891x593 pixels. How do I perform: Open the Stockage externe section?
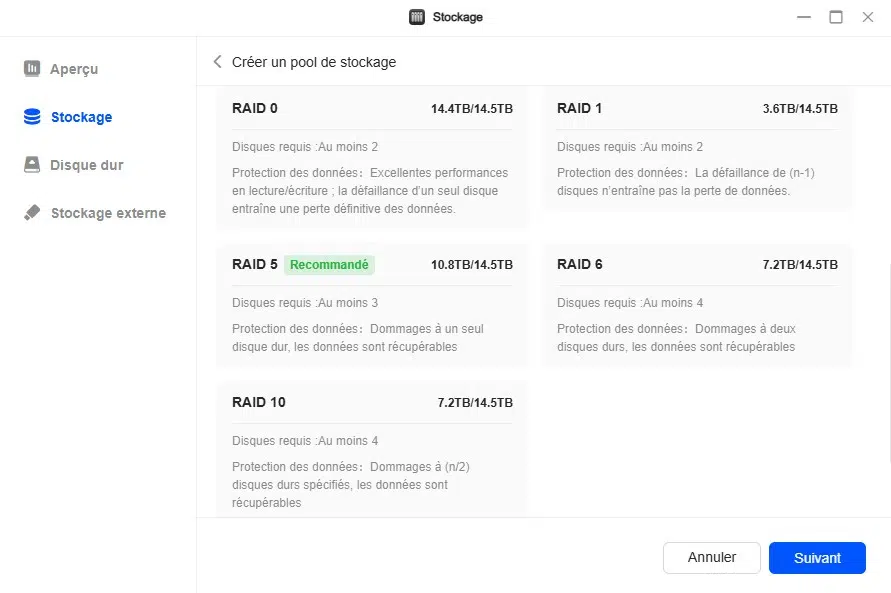(108, 213)
